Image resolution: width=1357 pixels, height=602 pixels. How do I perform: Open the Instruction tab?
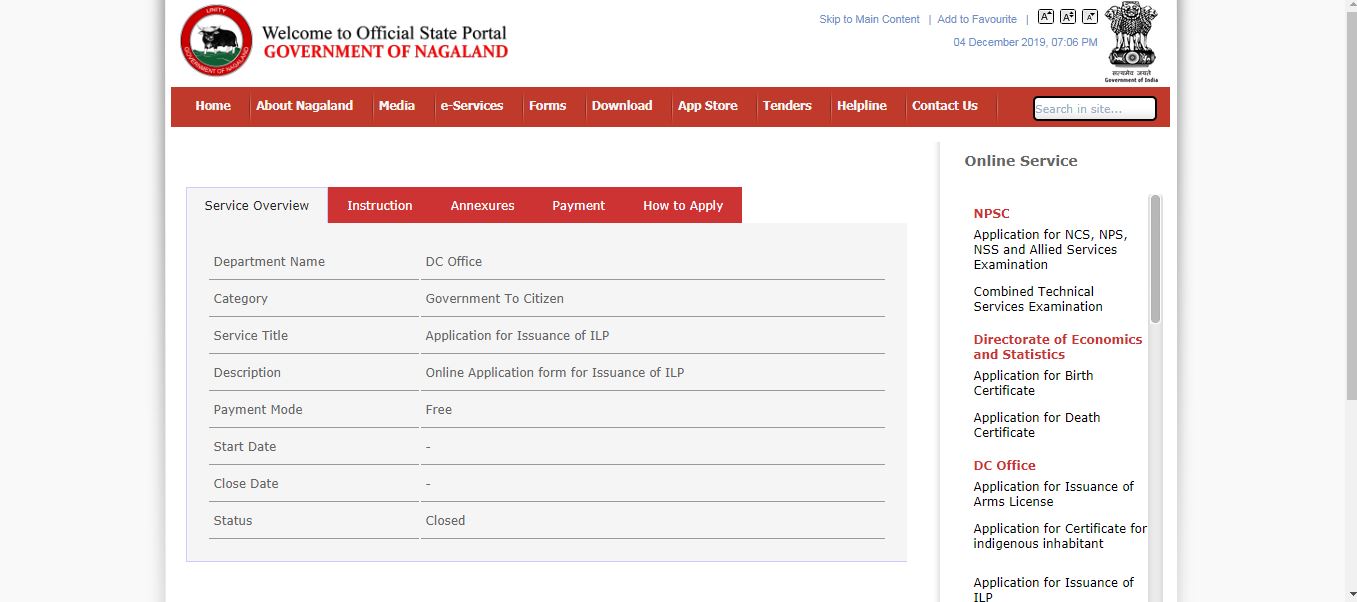tap(379, 206)
